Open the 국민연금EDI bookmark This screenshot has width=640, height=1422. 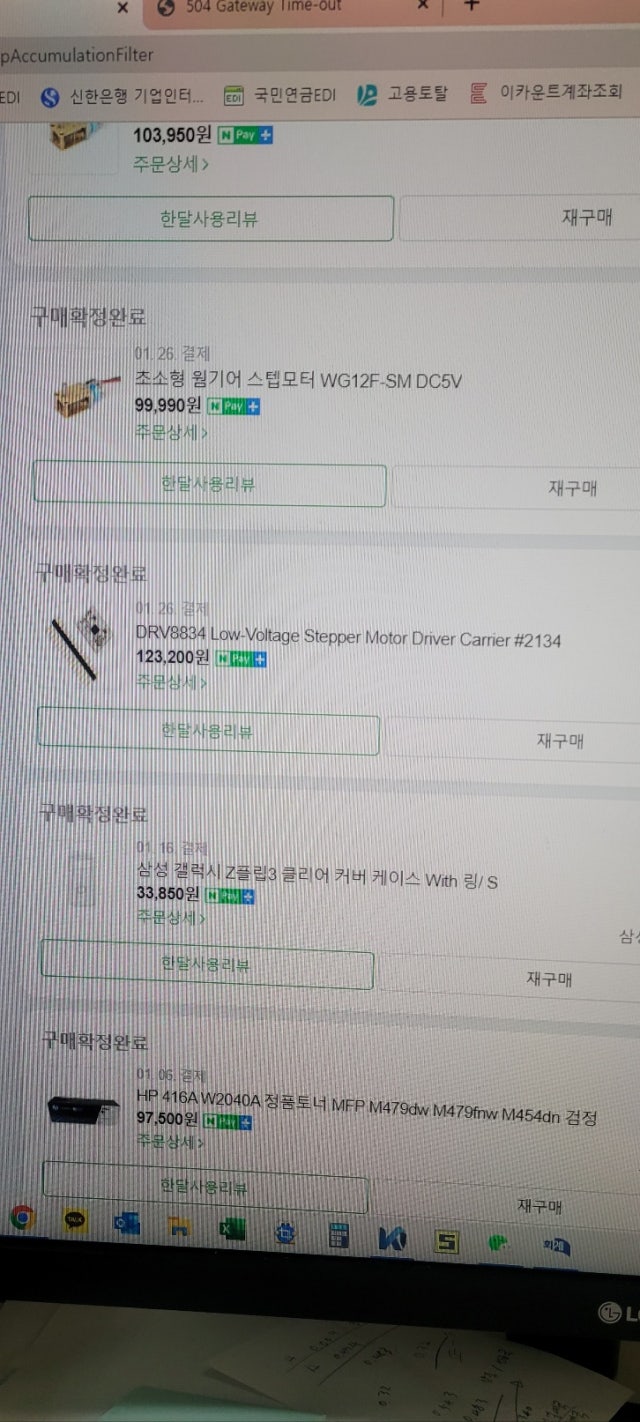(280, 96)
